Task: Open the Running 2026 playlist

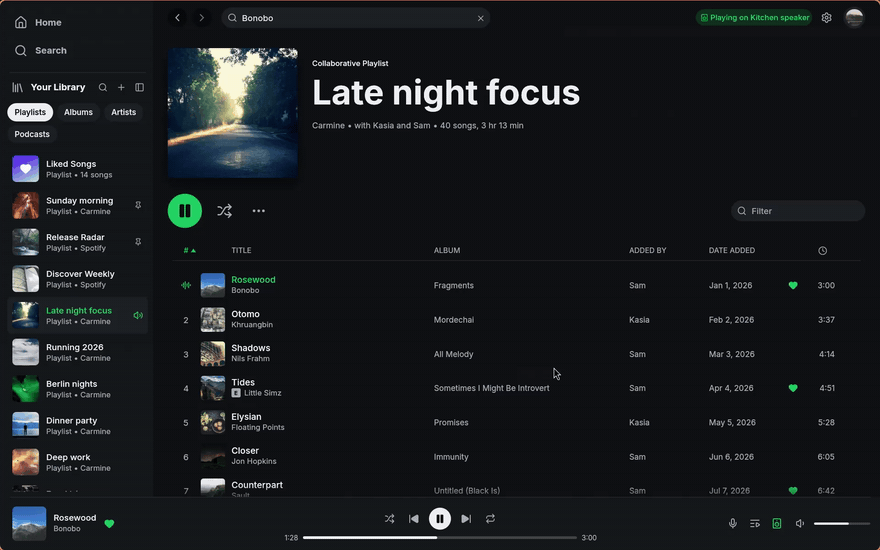Action: click(78, 352)
